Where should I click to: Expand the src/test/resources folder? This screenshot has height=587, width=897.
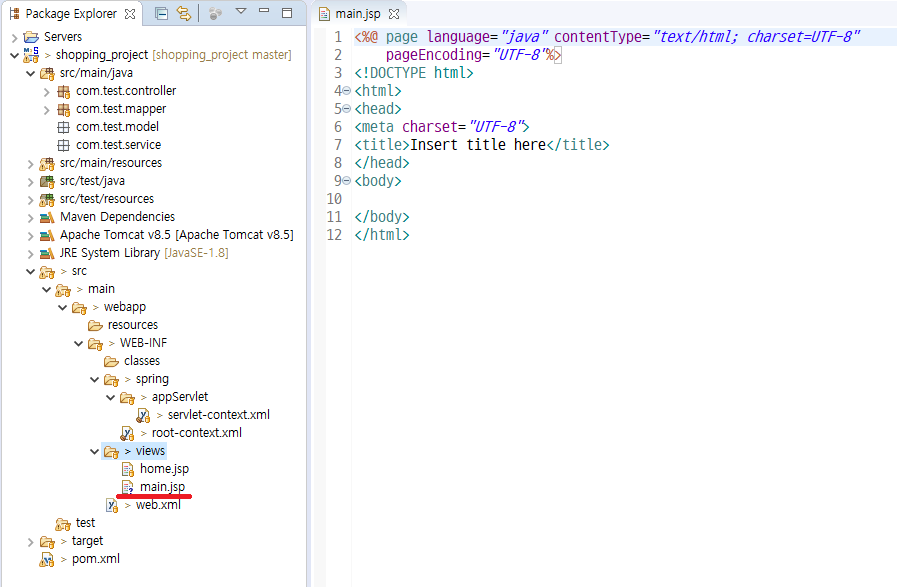[x=30, y=200]
